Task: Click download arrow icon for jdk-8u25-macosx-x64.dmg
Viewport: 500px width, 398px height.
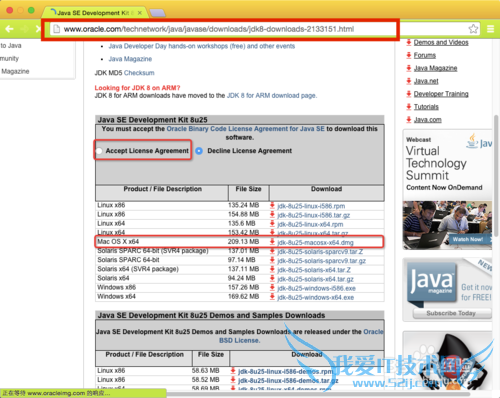Action: pyautogui.click(x=272, y=242)
